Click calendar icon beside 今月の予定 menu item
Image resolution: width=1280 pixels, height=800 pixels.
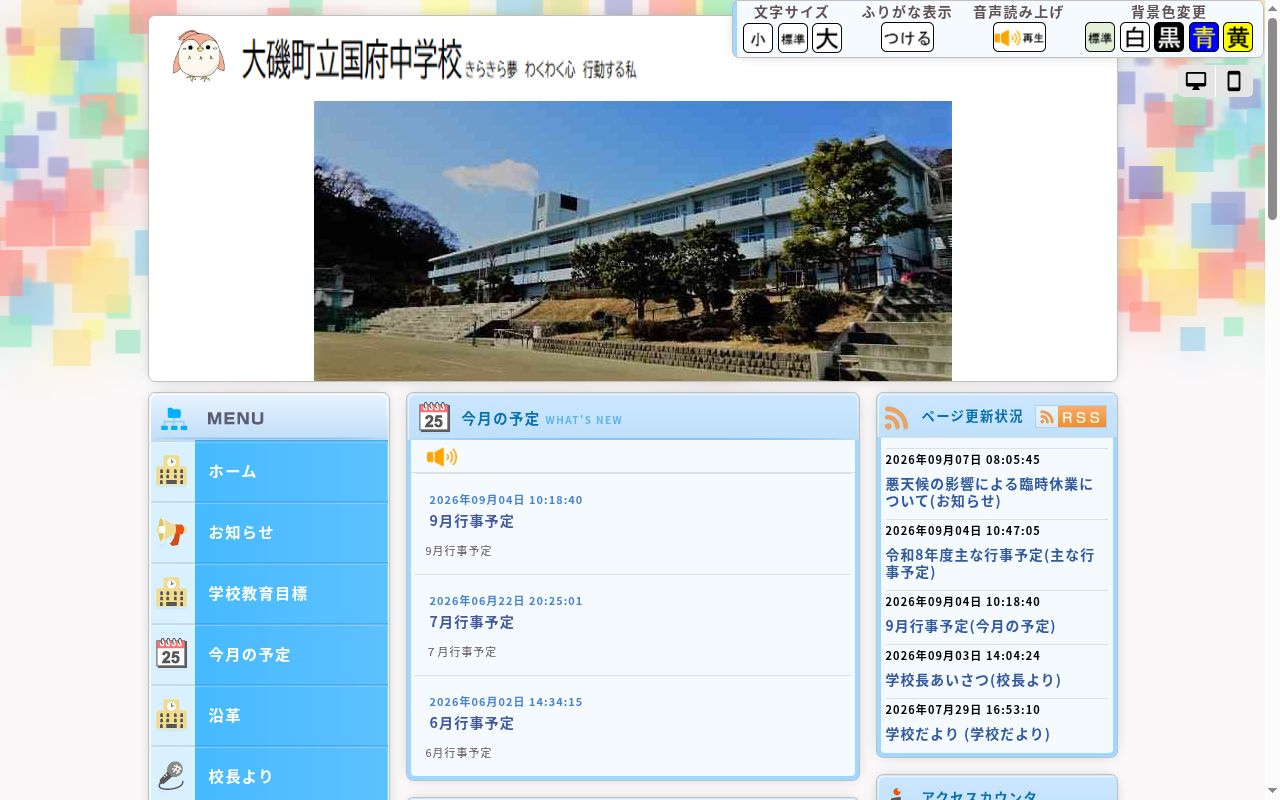[x=172, y=654]
